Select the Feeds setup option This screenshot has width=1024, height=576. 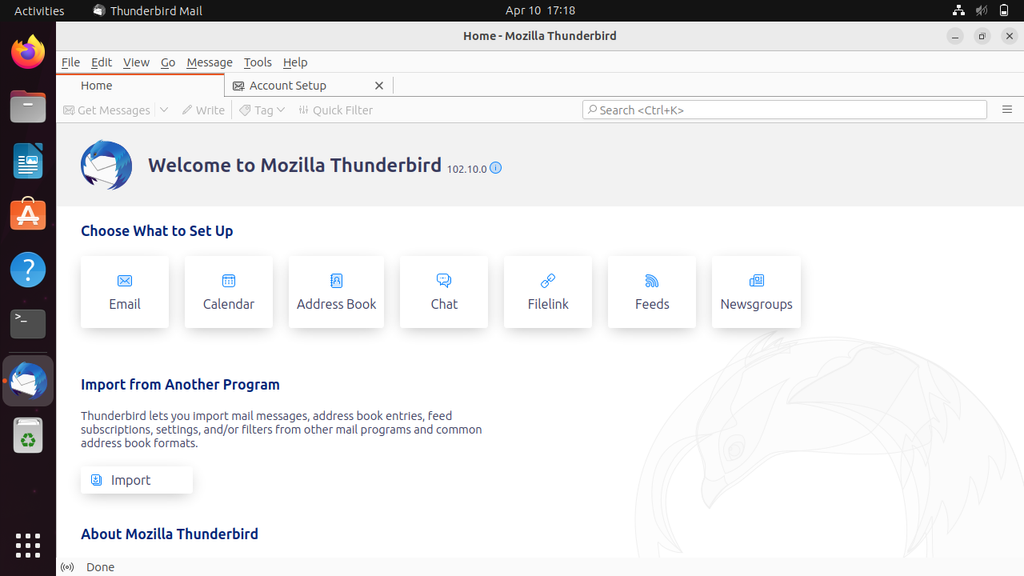pyautogui.click(x=651, y=291)
